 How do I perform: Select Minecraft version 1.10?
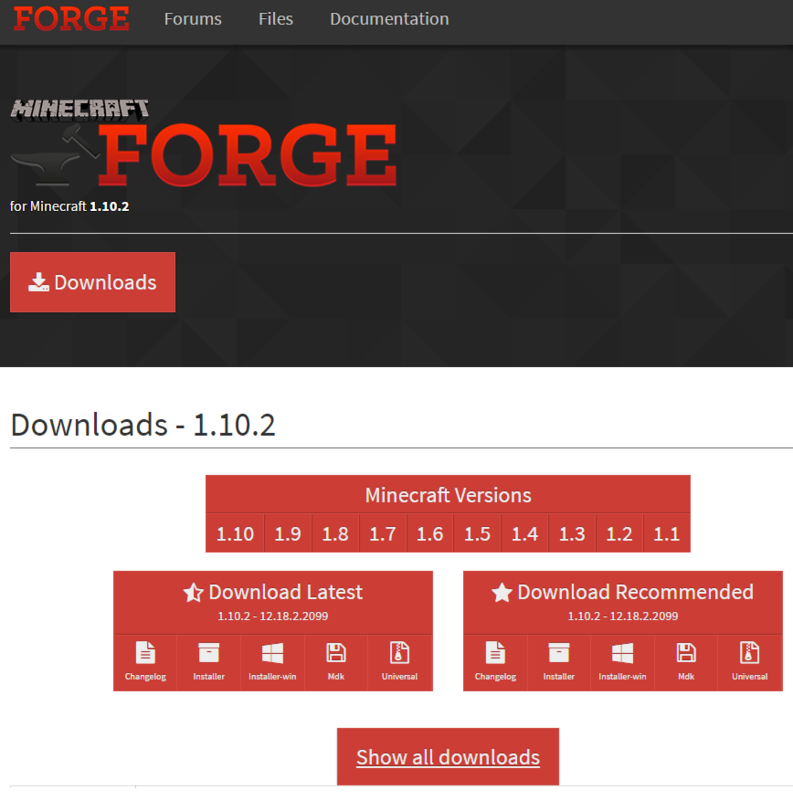pyautogui.click(x=235, y=534)
